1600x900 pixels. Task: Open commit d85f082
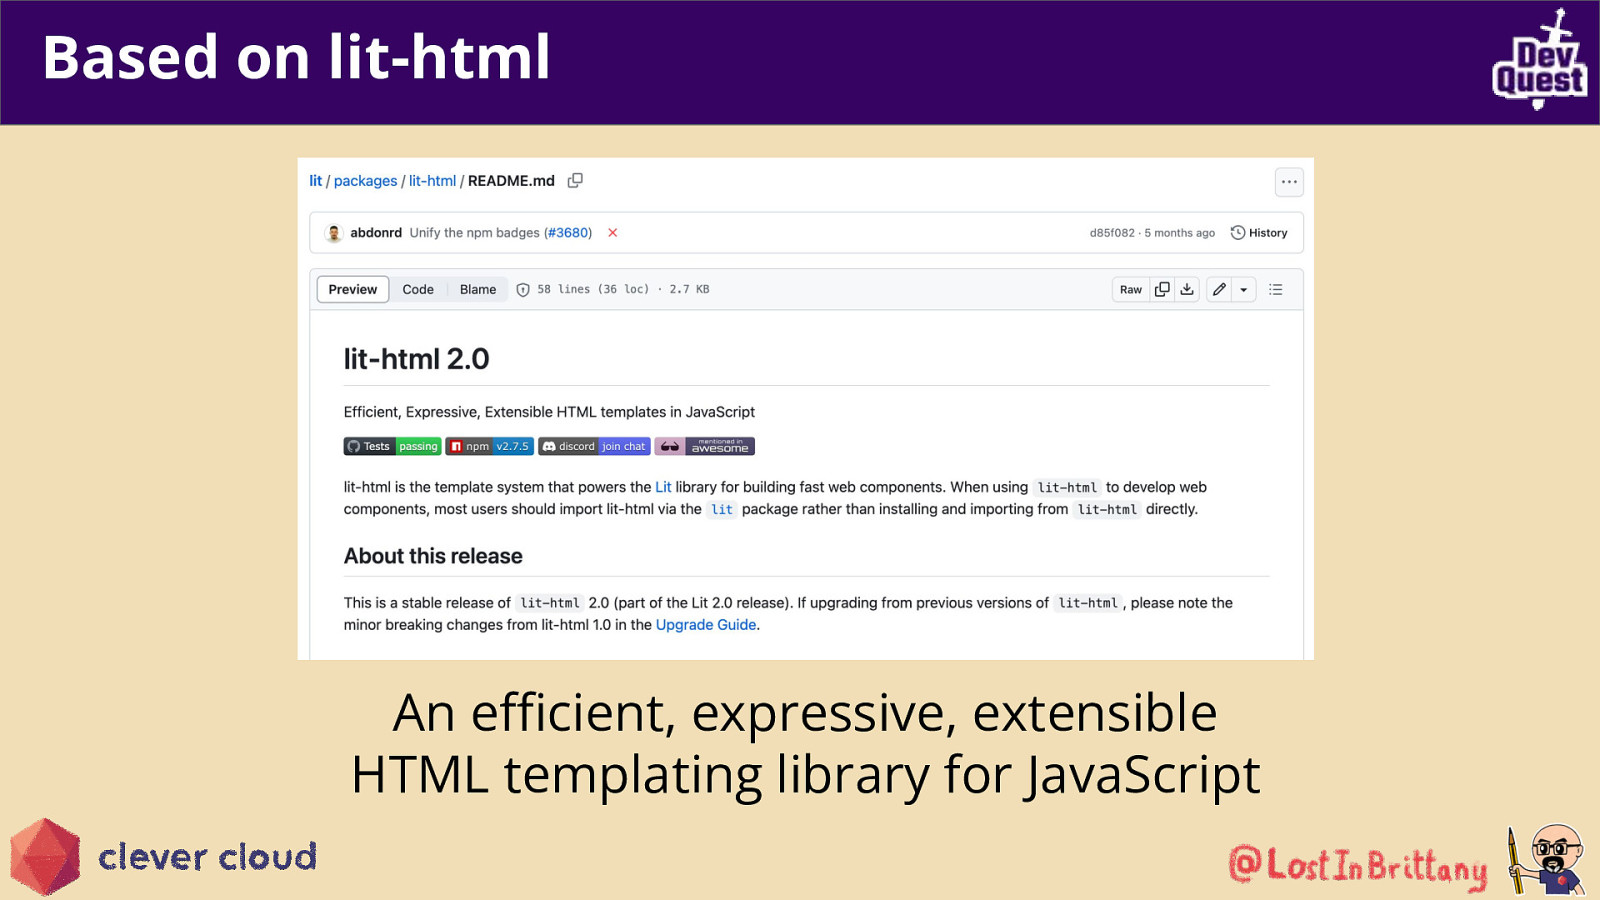tap(1112, 233)
